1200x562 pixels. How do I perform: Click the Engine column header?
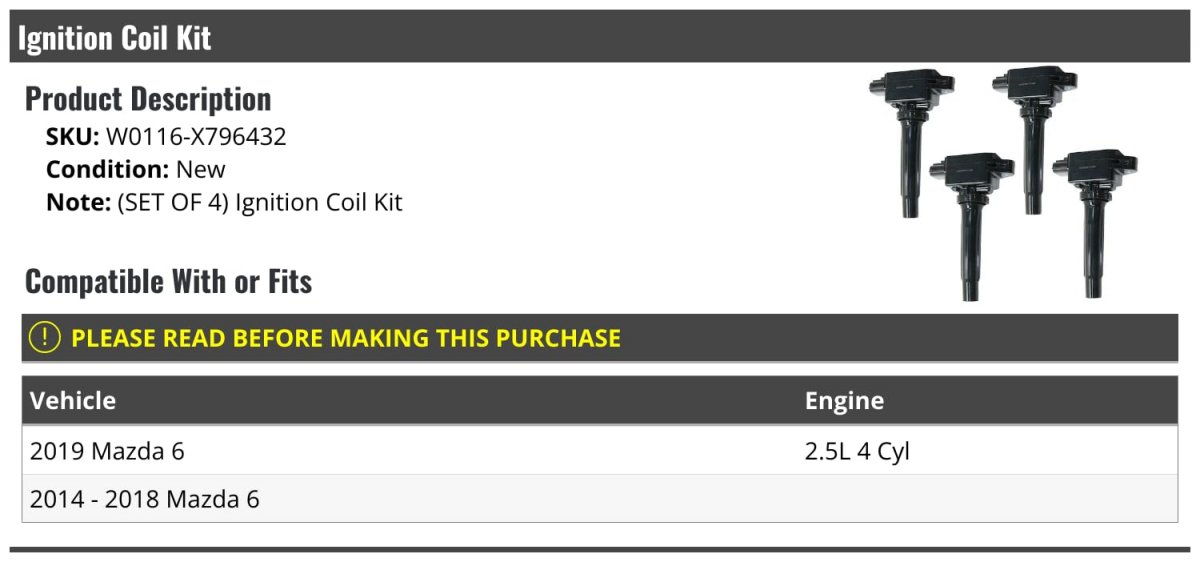coord(844,401)
